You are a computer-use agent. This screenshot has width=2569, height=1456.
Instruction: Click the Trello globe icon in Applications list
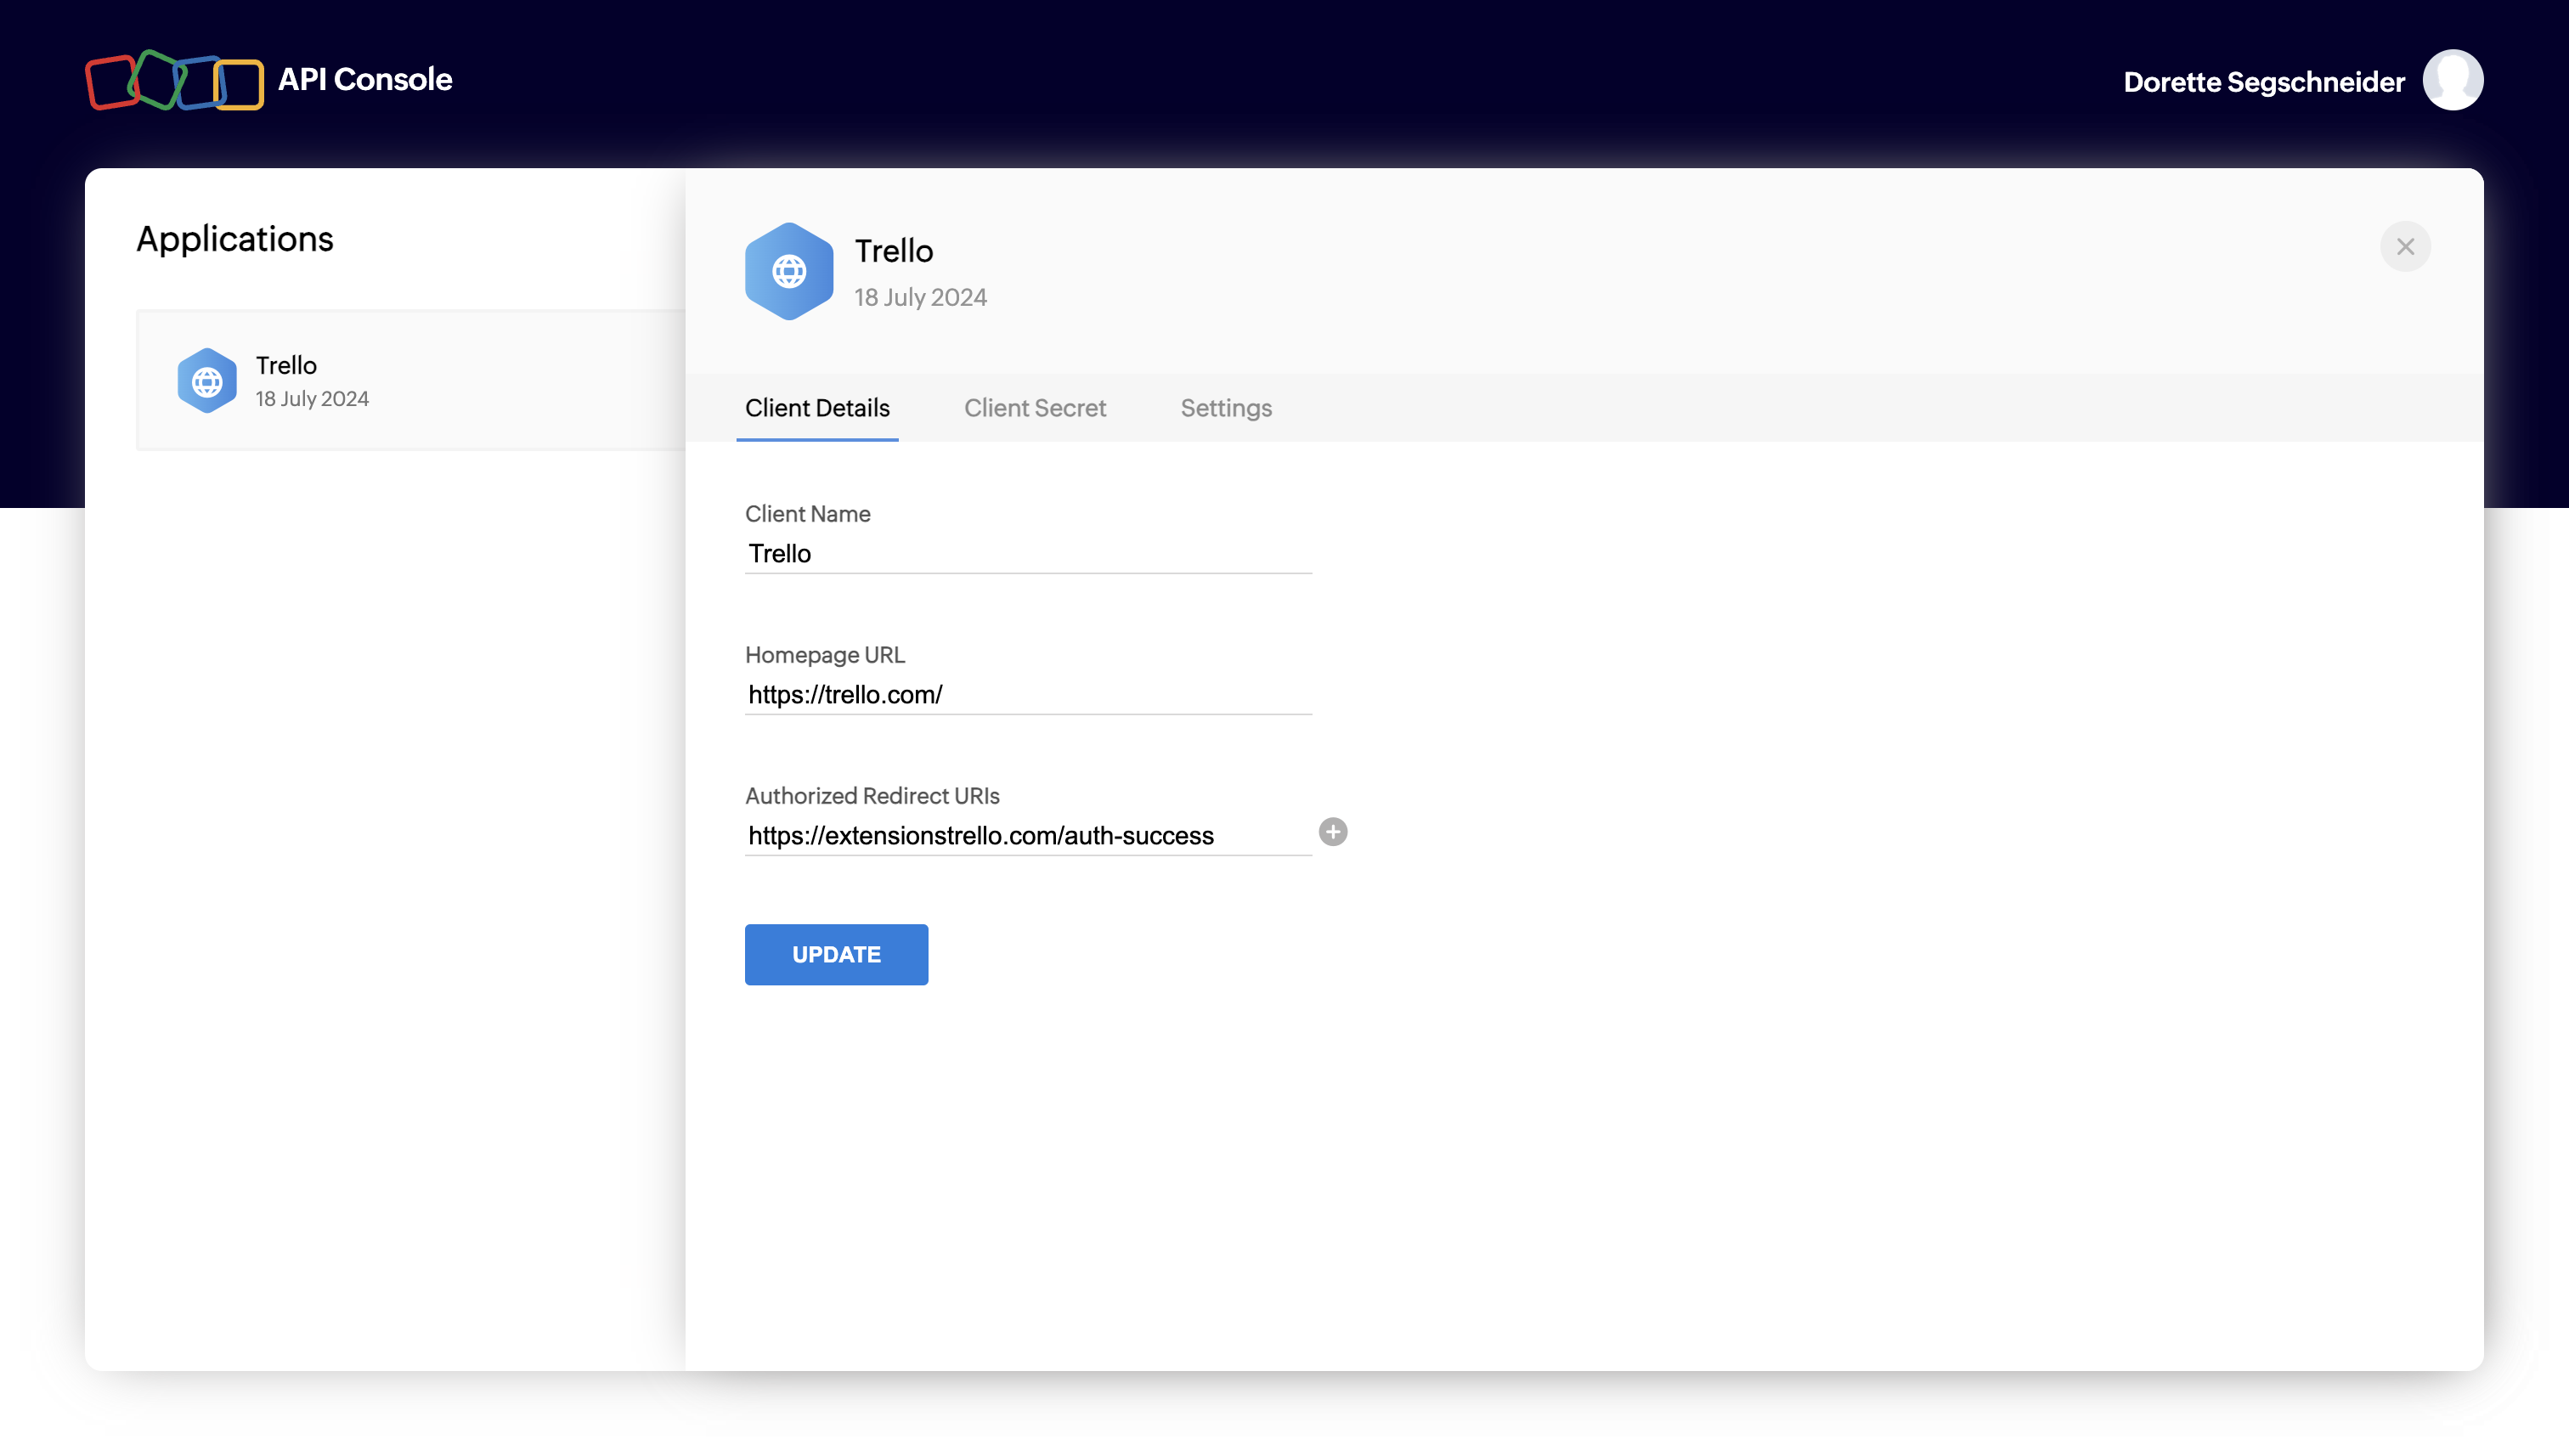pyautogui.click(x=207, y=381)
